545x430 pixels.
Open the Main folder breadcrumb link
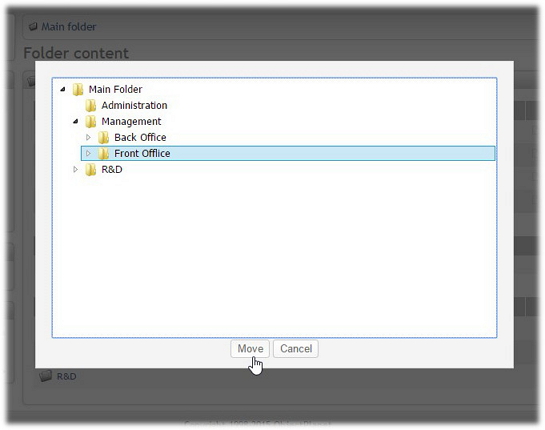(x=68, y=27)
